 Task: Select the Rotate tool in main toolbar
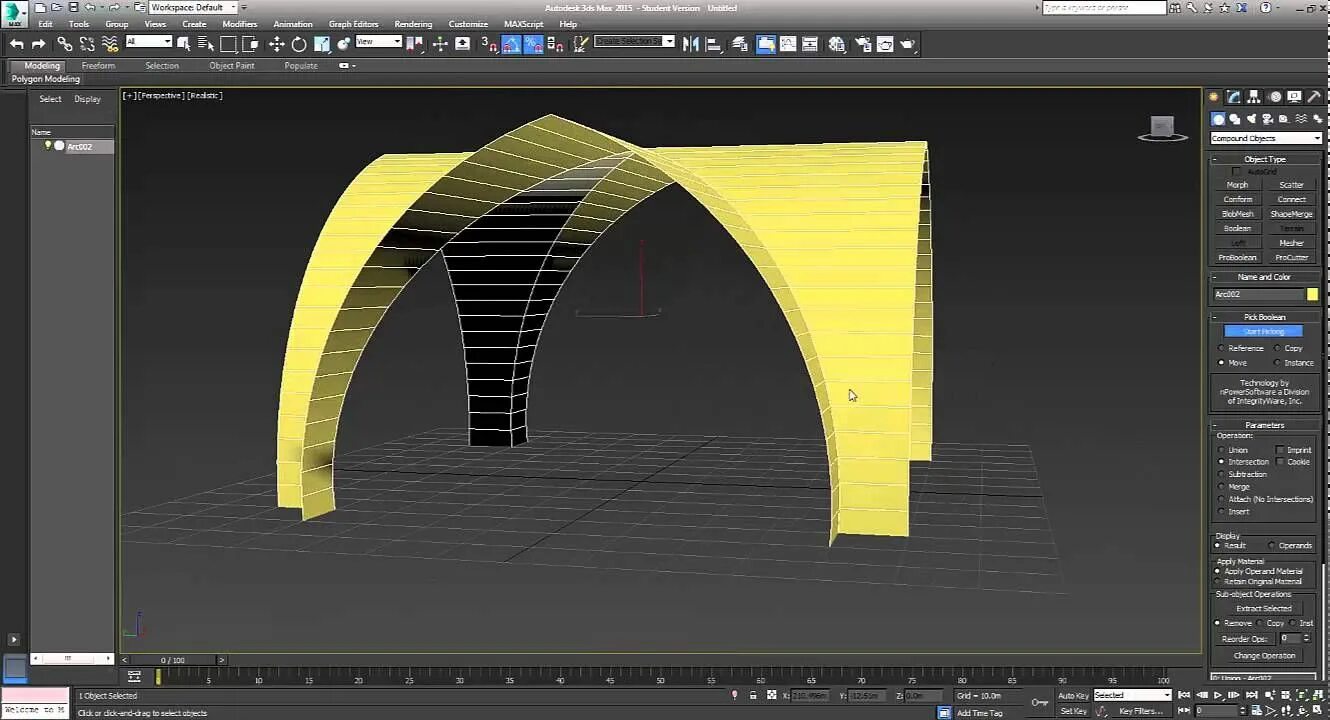pyautogui.click(x=299, y=44)
